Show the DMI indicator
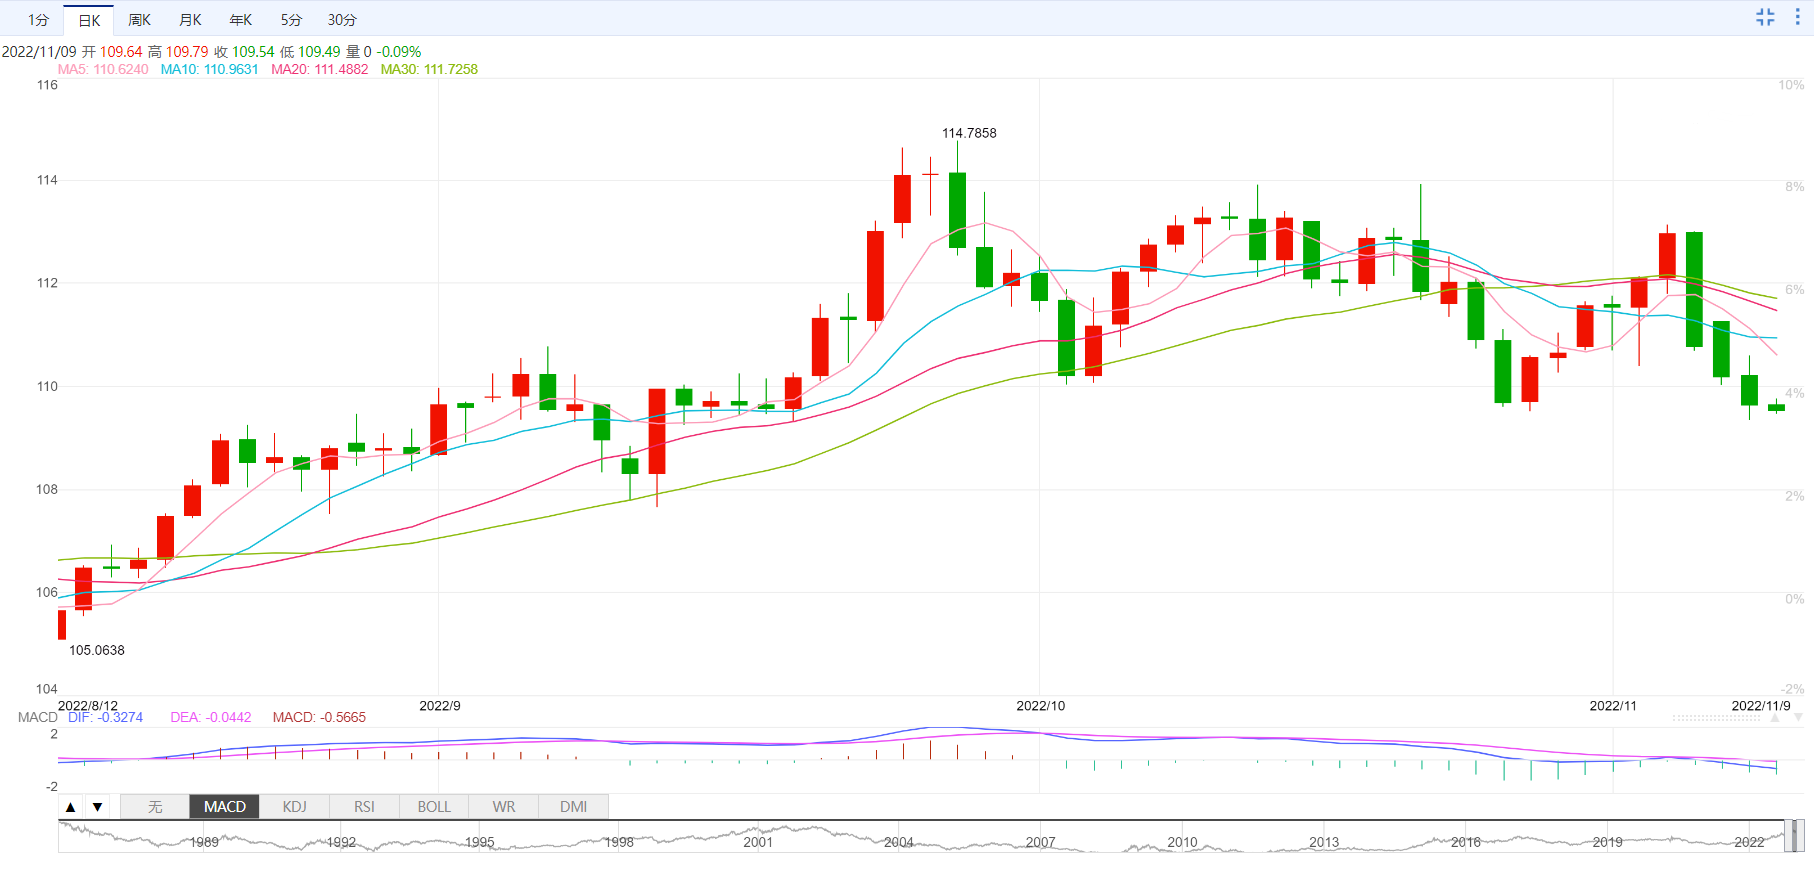1814x880 pixels. tap(574, 807)
